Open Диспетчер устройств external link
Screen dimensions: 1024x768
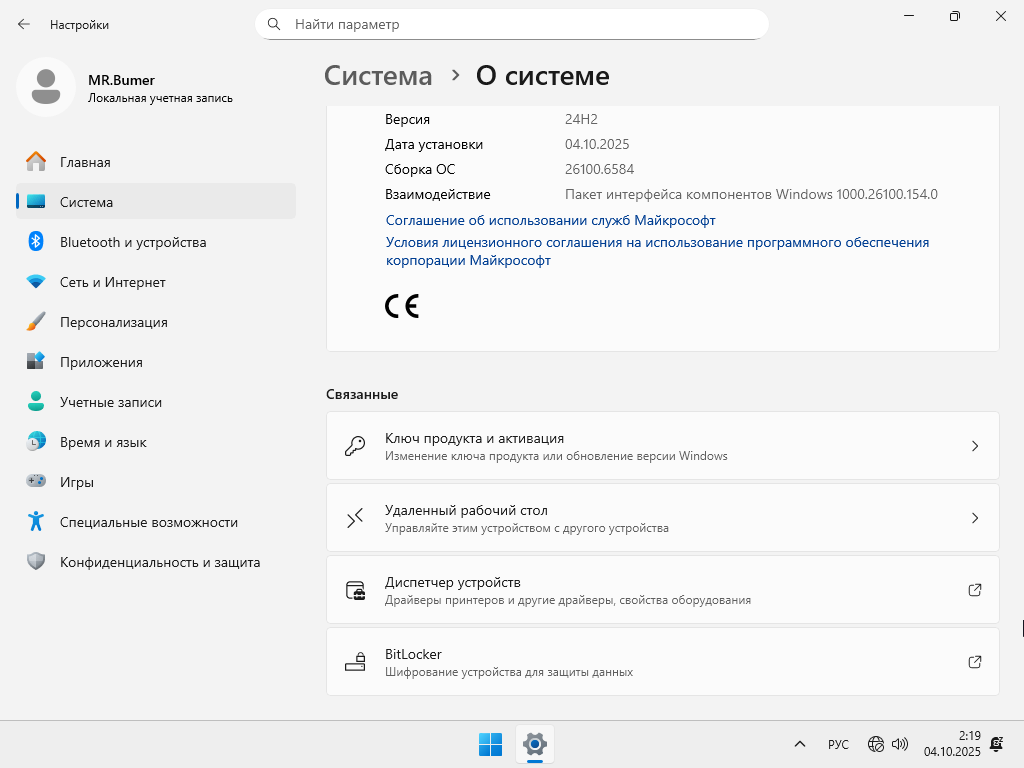pyautogui.click(x=662, y=590)
